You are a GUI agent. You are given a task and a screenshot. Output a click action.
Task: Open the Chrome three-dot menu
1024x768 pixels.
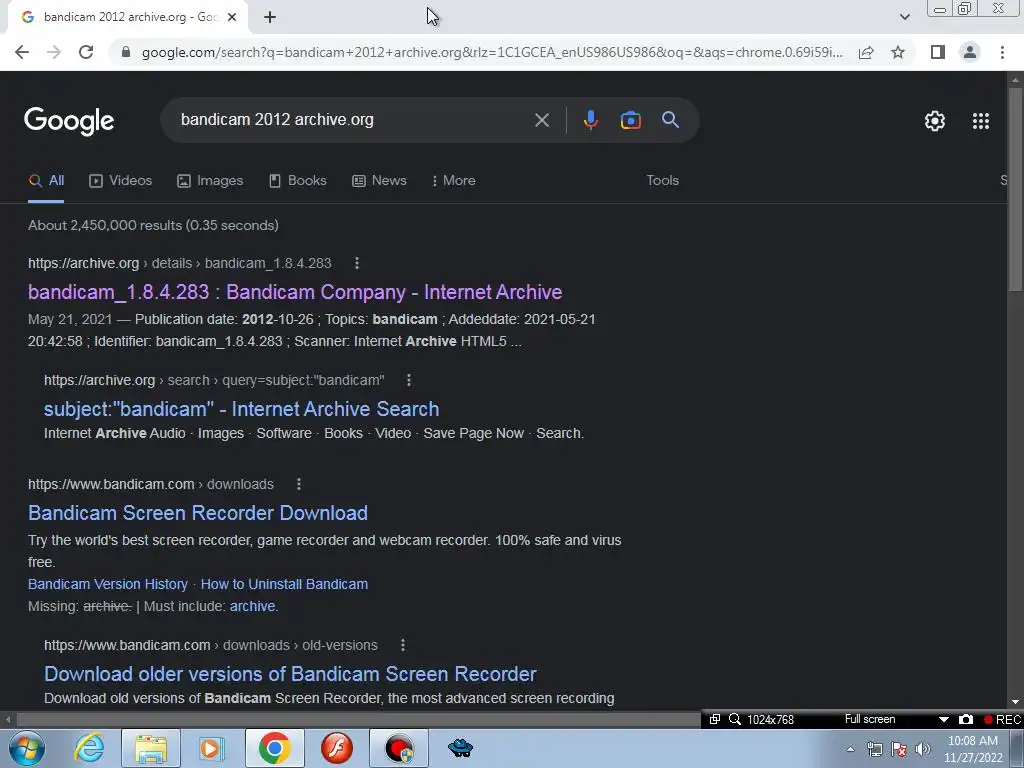(1002, 52)
